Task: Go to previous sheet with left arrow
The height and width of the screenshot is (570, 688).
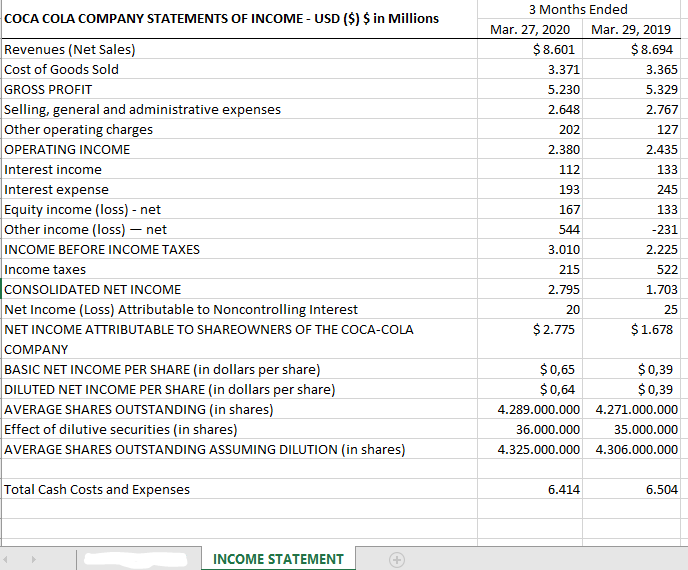Action: [5, 559]
